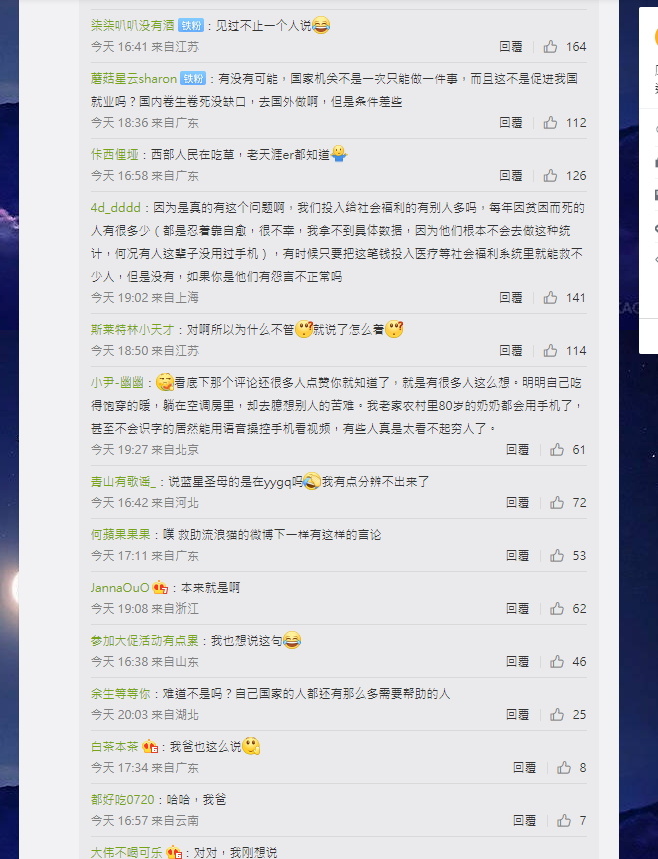Like 斯莱特林小天才's comment with 114 likes
The image size is (658, 859).
tap(551, 351)
